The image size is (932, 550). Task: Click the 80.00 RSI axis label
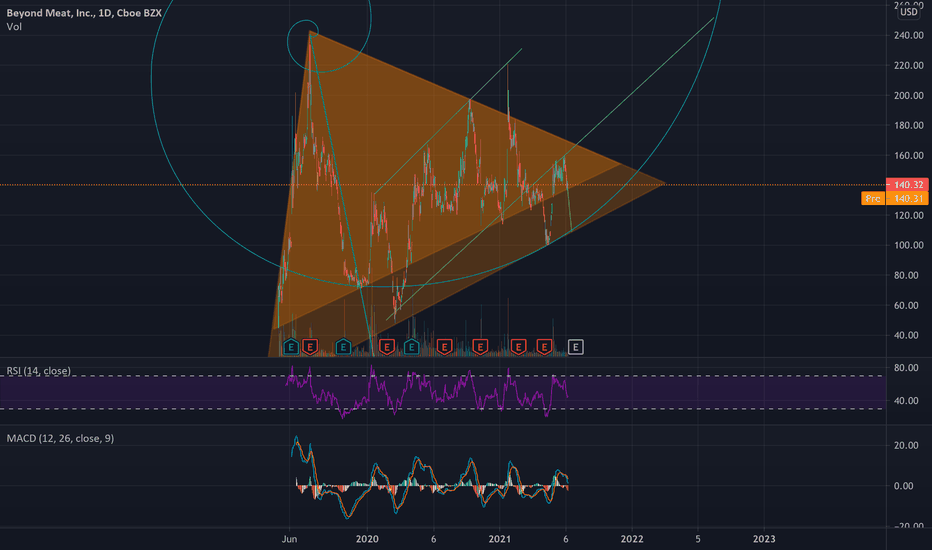[906, 368]
